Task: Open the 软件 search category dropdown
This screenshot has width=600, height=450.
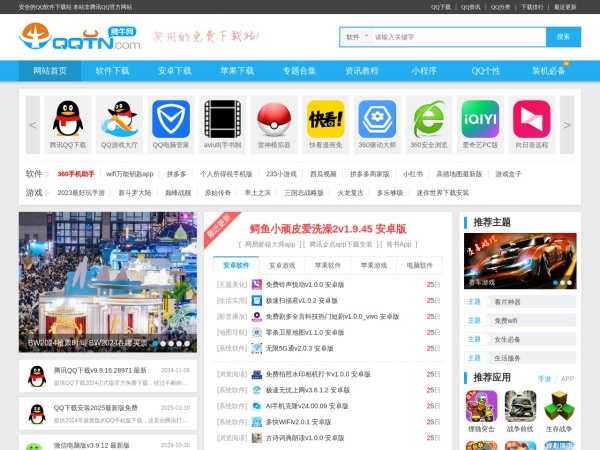Action: coord(357,37)
